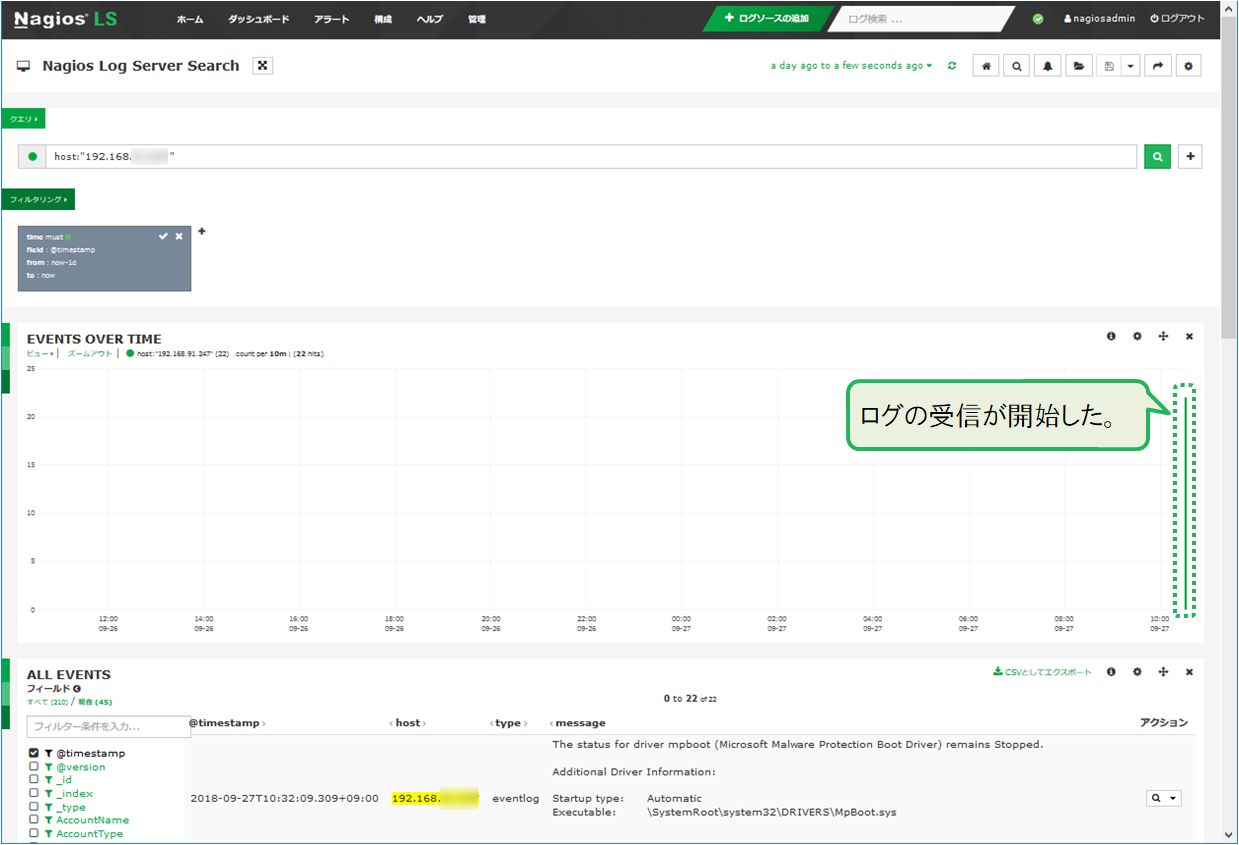Uncheck the @timestamp field checkbox

[x=34, y=753]
